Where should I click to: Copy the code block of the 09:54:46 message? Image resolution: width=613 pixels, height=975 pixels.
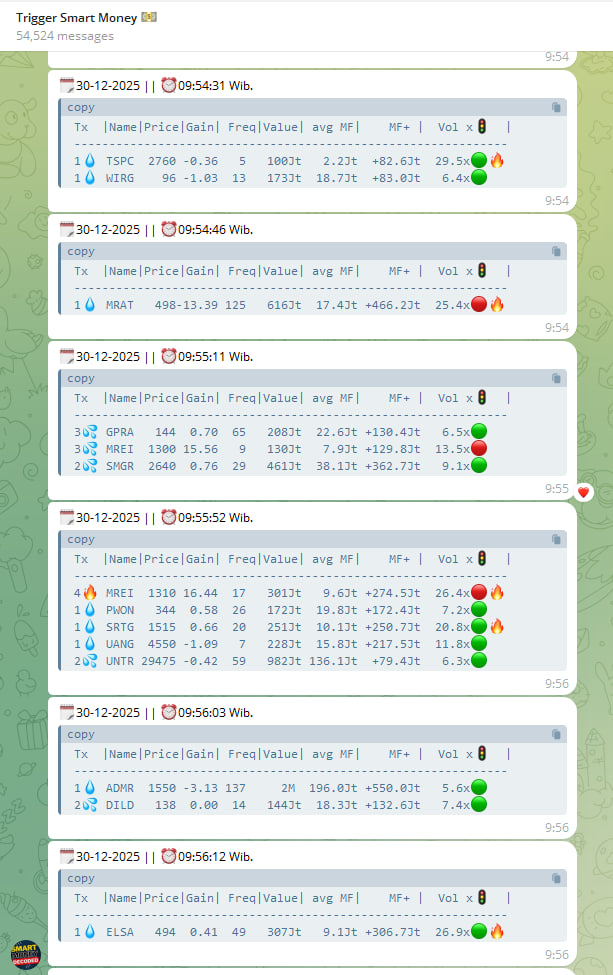556,251
